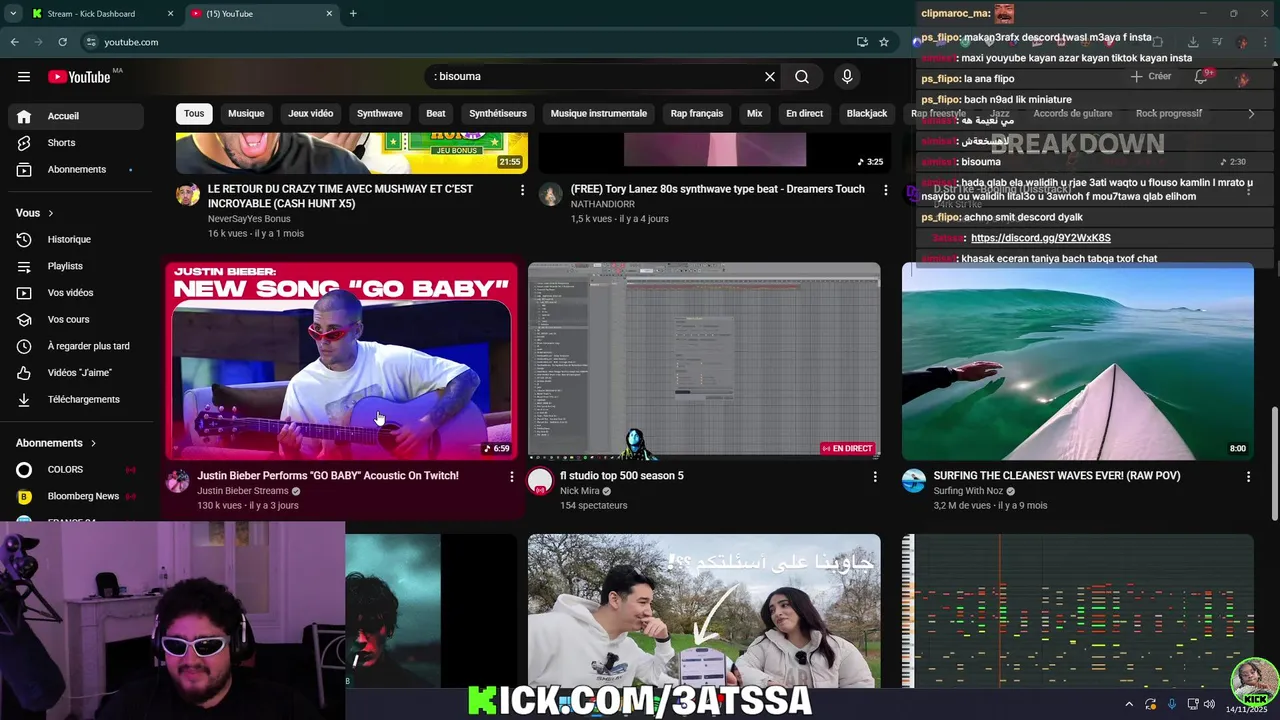The image size is (1280, 720).
Task: Open the YouTube hamburger guide menu
Action: (x=24, y=77)
